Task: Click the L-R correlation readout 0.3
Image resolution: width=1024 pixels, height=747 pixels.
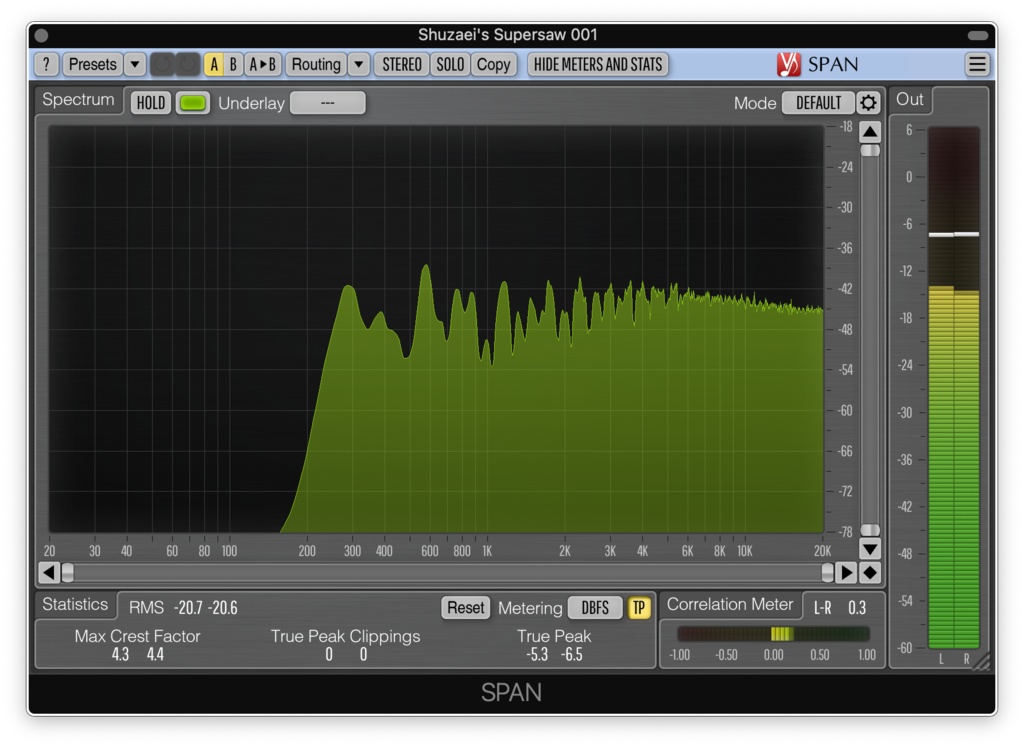Action: click(857, 608)
